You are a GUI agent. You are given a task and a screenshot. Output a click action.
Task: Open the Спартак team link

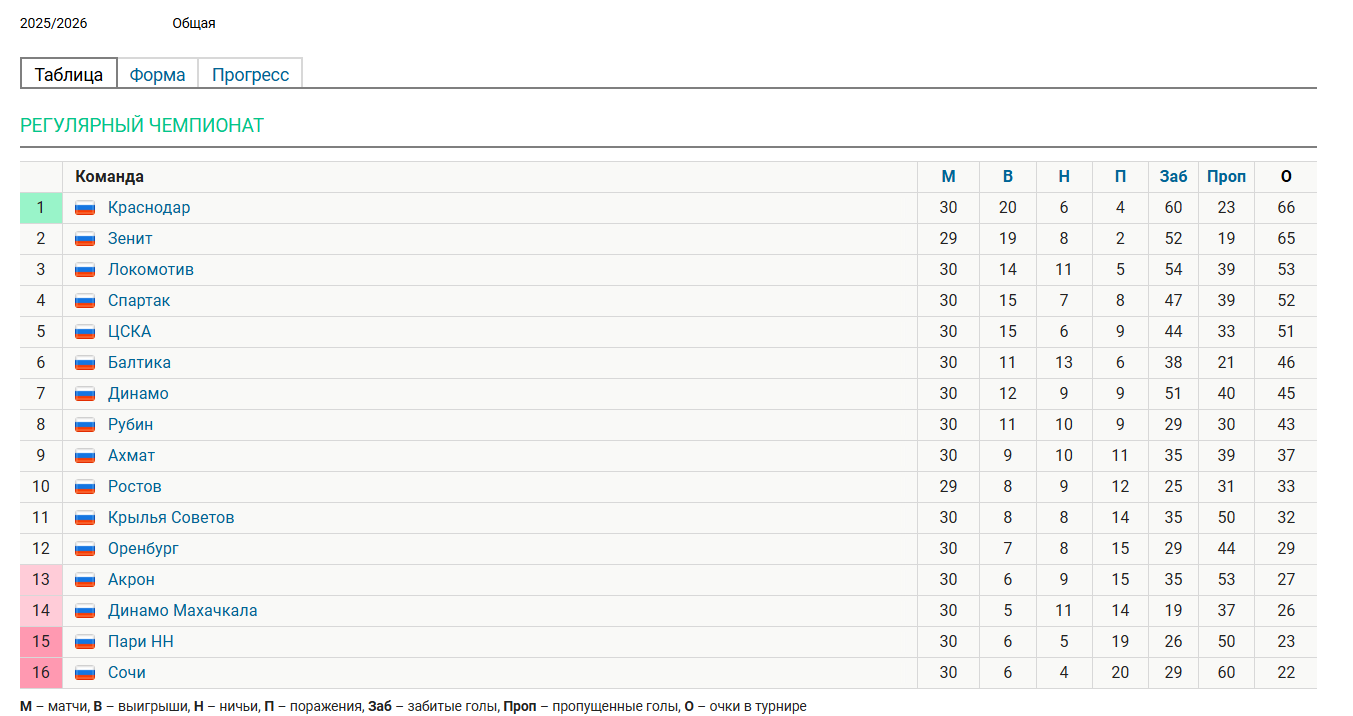(x=139, y=301)
